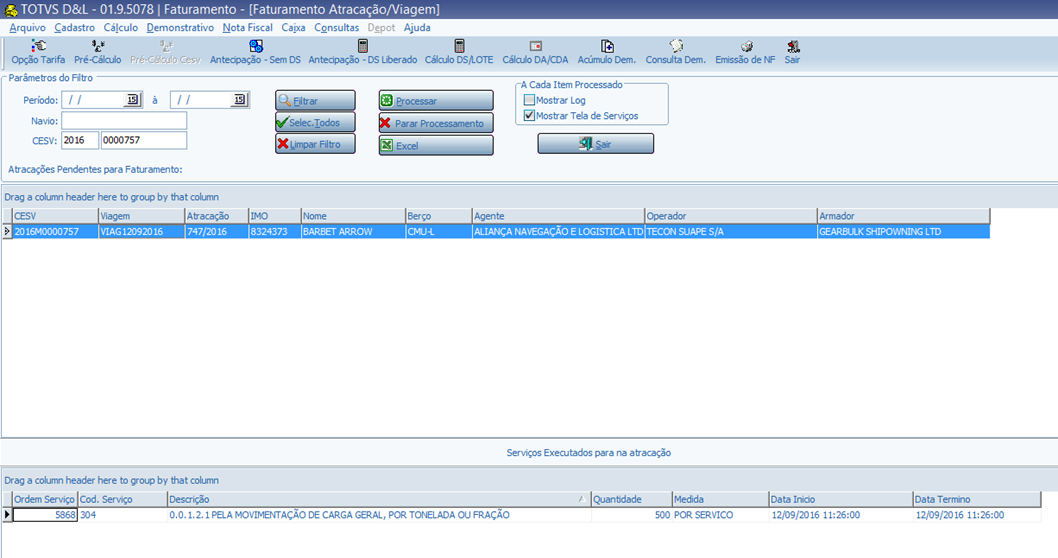Sort by Viagem column header

click(x=142, y=216)
